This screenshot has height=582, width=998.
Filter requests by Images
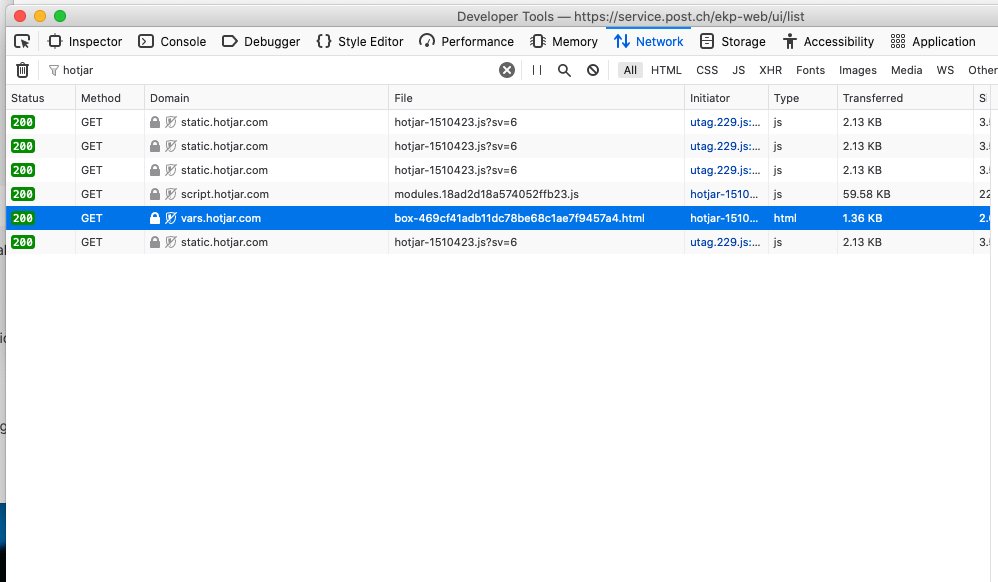point(857,70)
